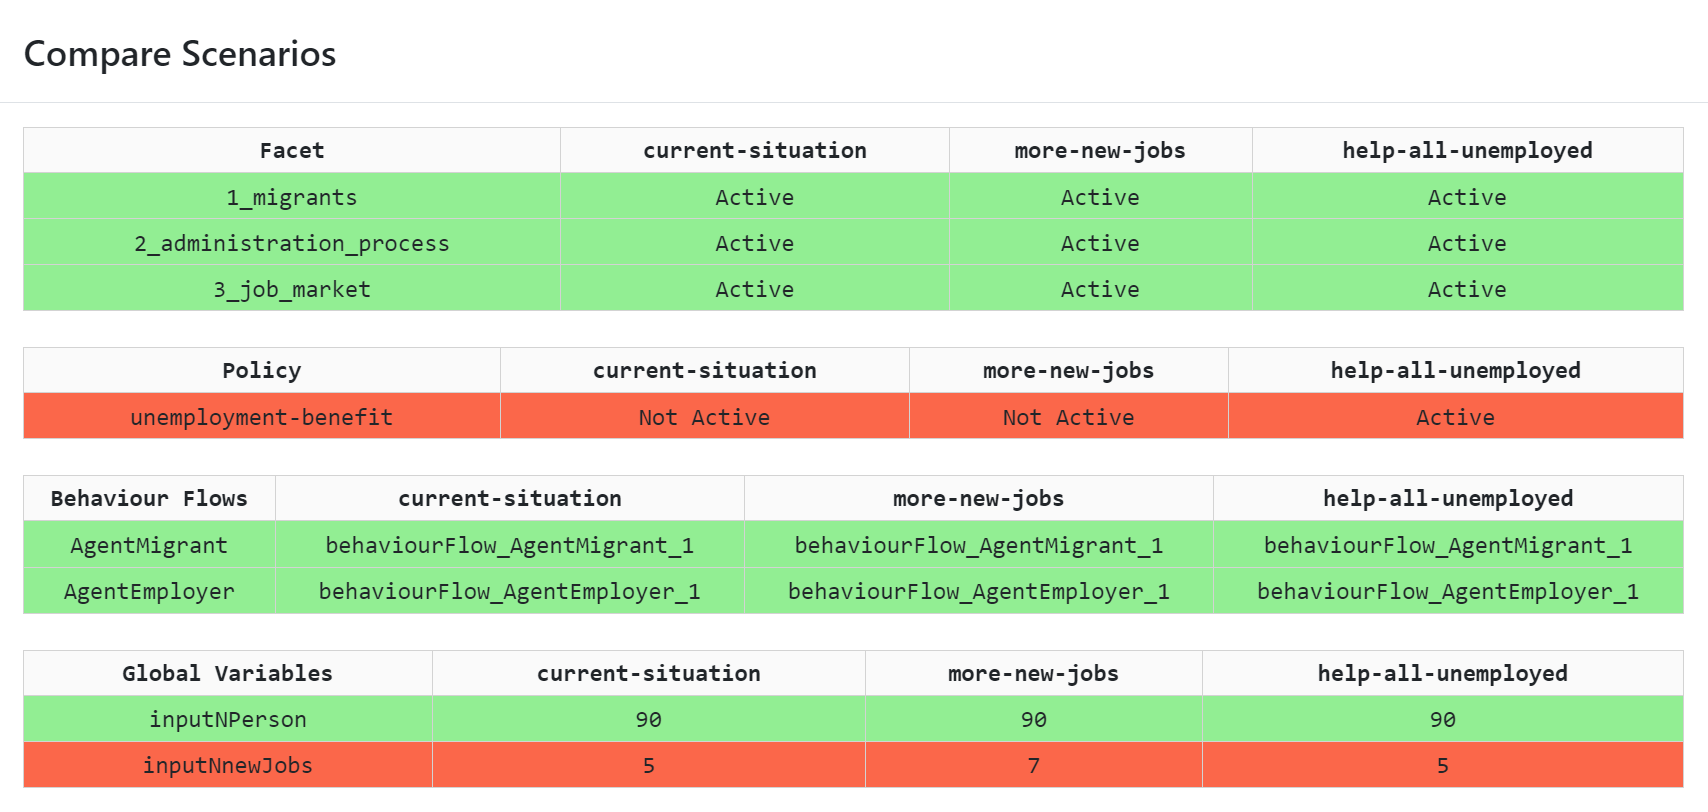
Task: Click the more-new-jobs header in Facet table
Action: 1099,151
